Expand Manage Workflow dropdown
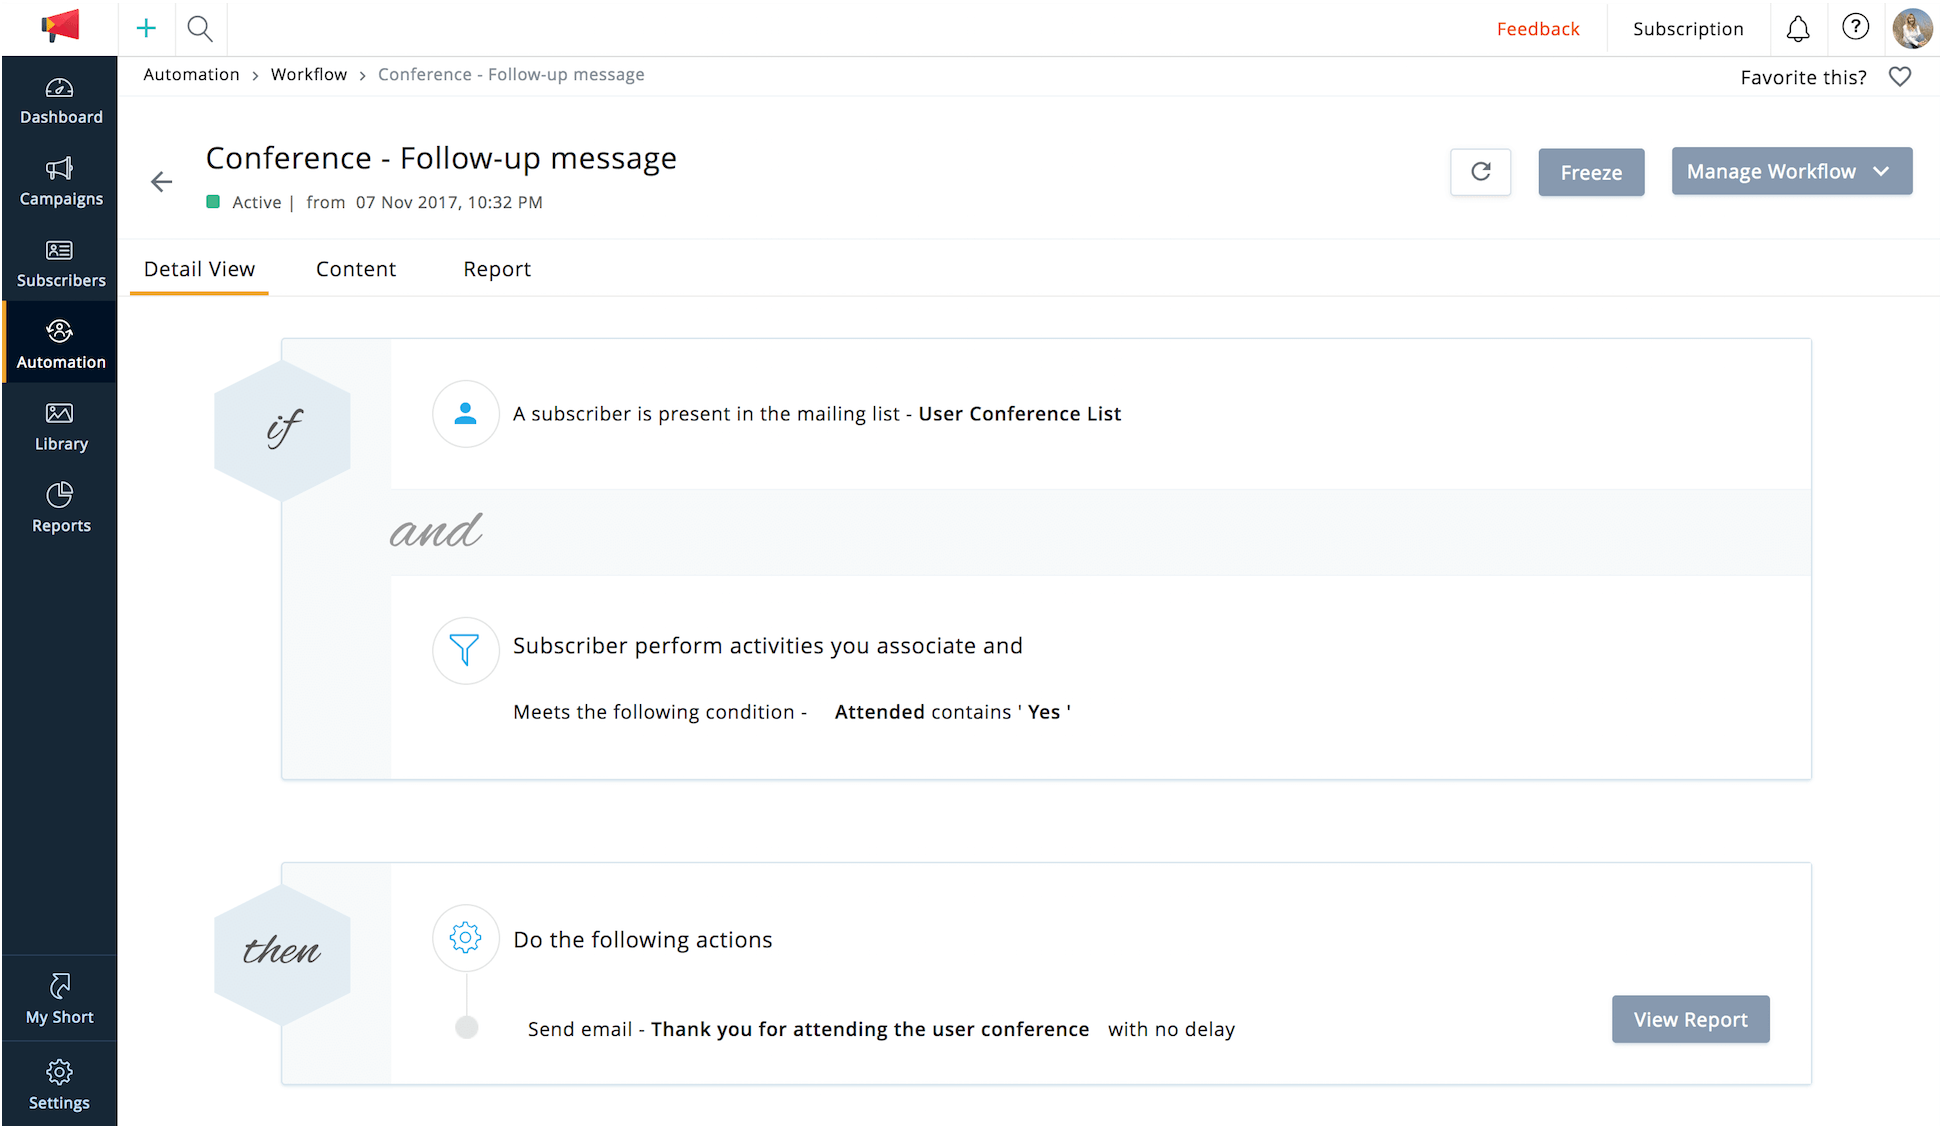This screenshot has height=1126, width=1940. click(x=1791, y=171)
